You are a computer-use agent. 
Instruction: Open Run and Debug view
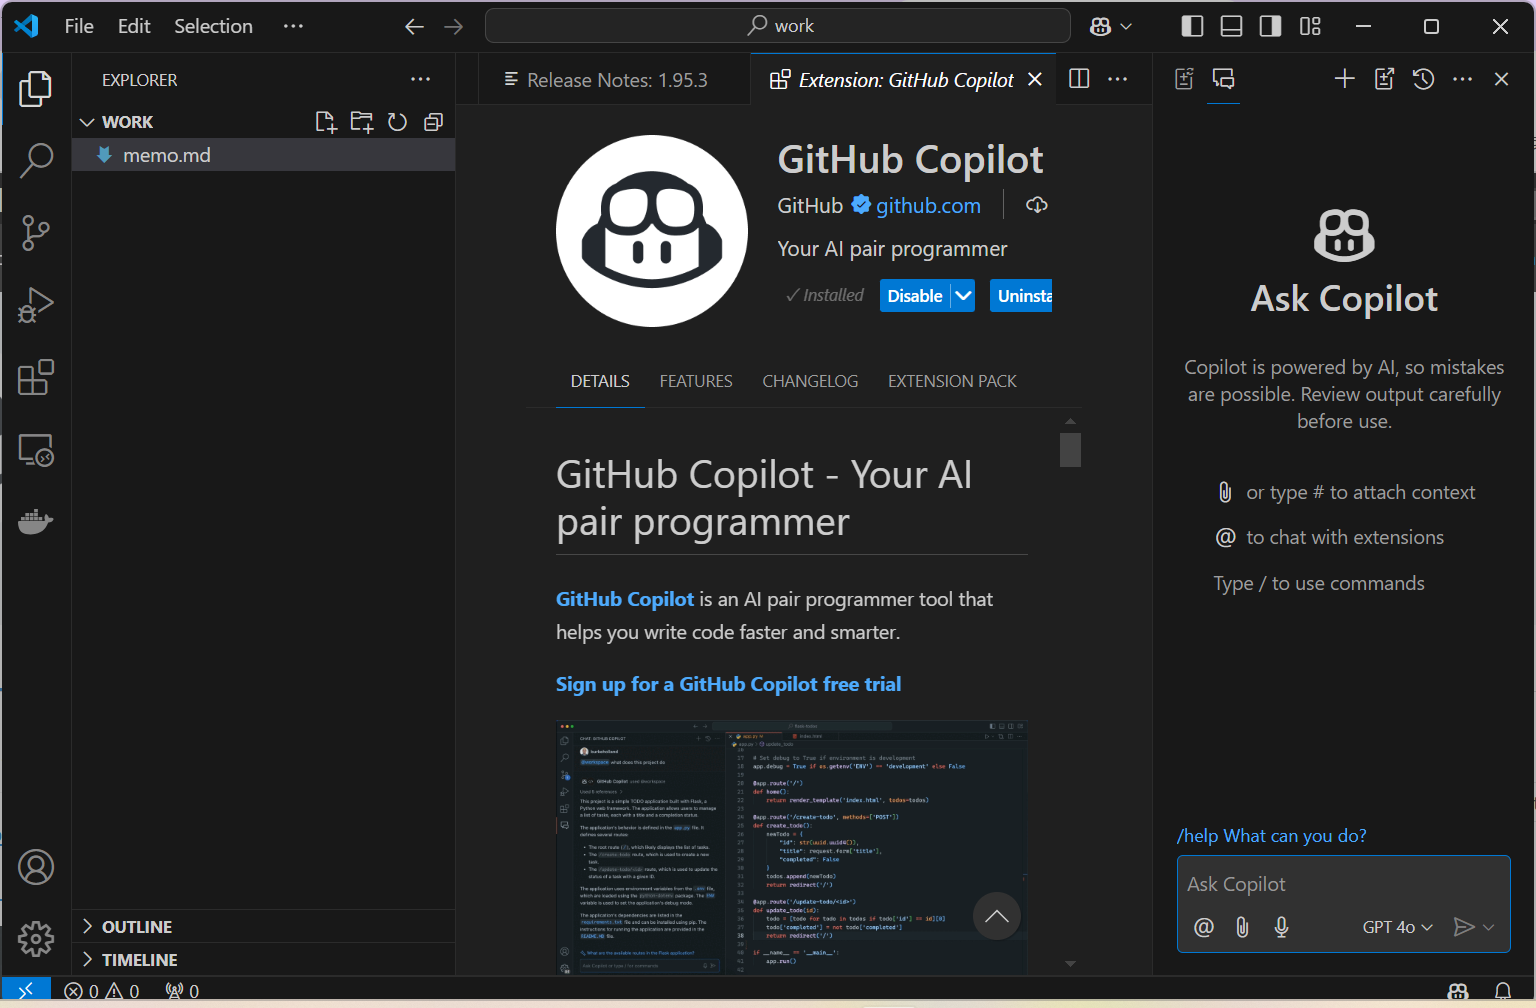(x=36, y=305)
